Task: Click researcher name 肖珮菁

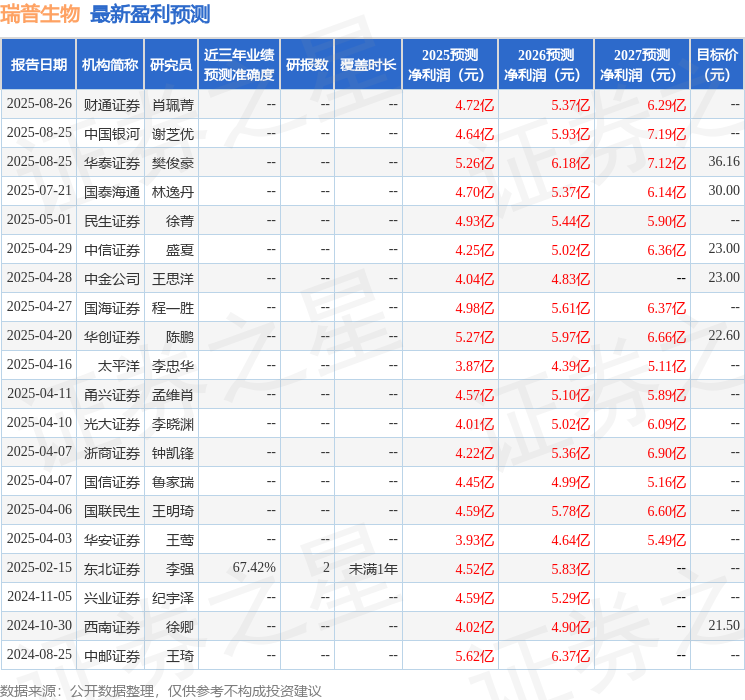Action: tap(173, 105)
